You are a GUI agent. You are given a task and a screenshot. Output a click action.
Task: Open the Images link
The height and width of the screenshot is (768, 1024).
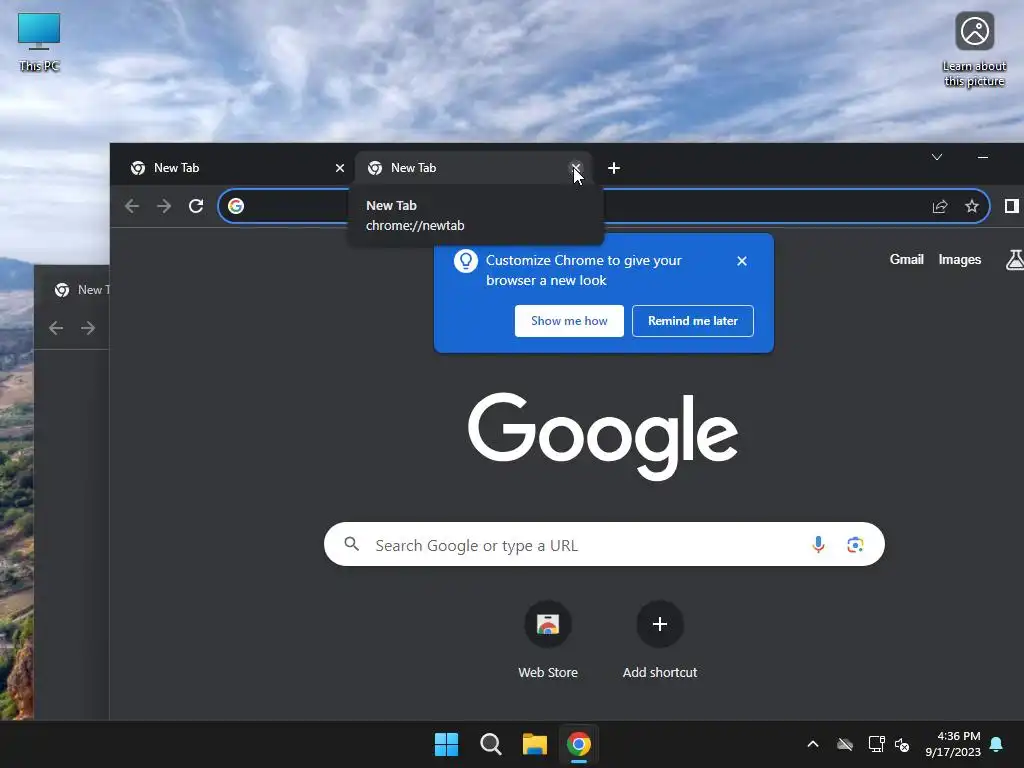[959, 260]
